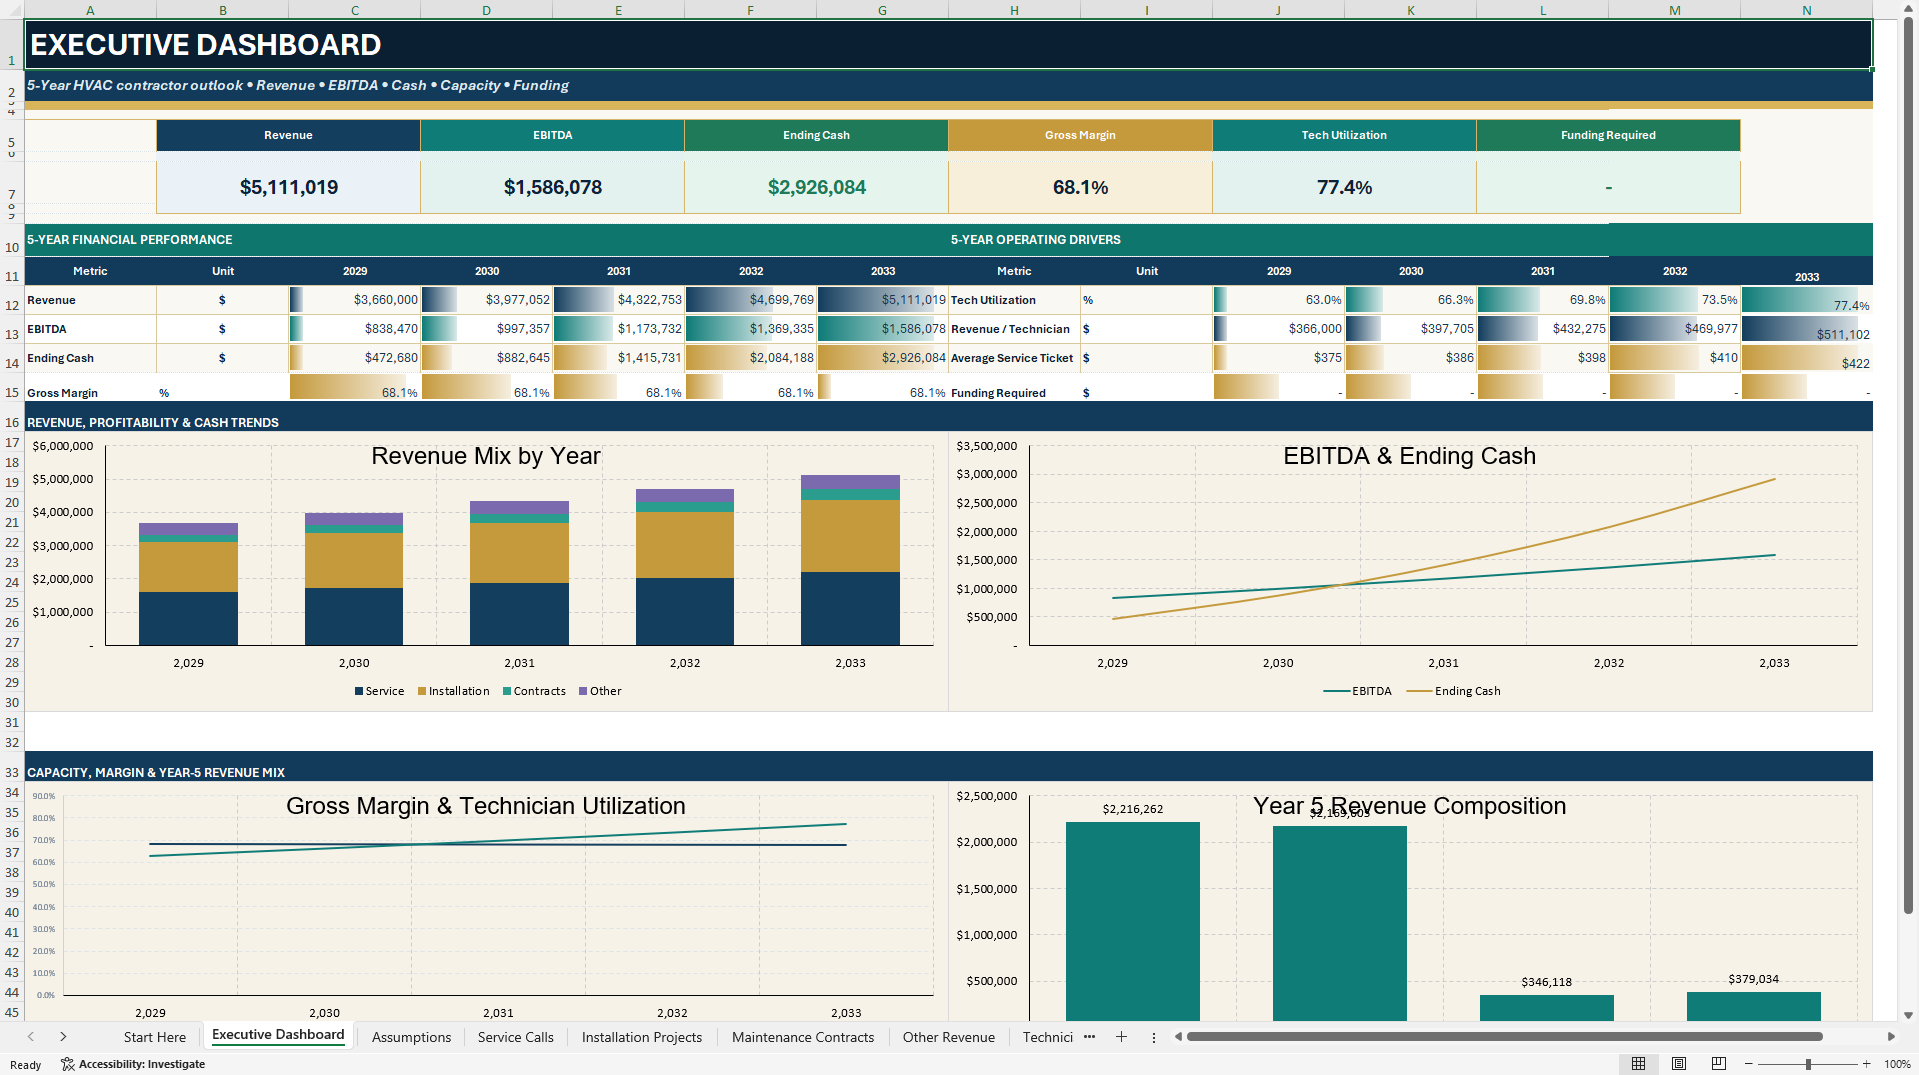This screenshot has width=1919, height=1075.
Task: Go to next sheet tab arrow
Action: (x=63, y=1037)
